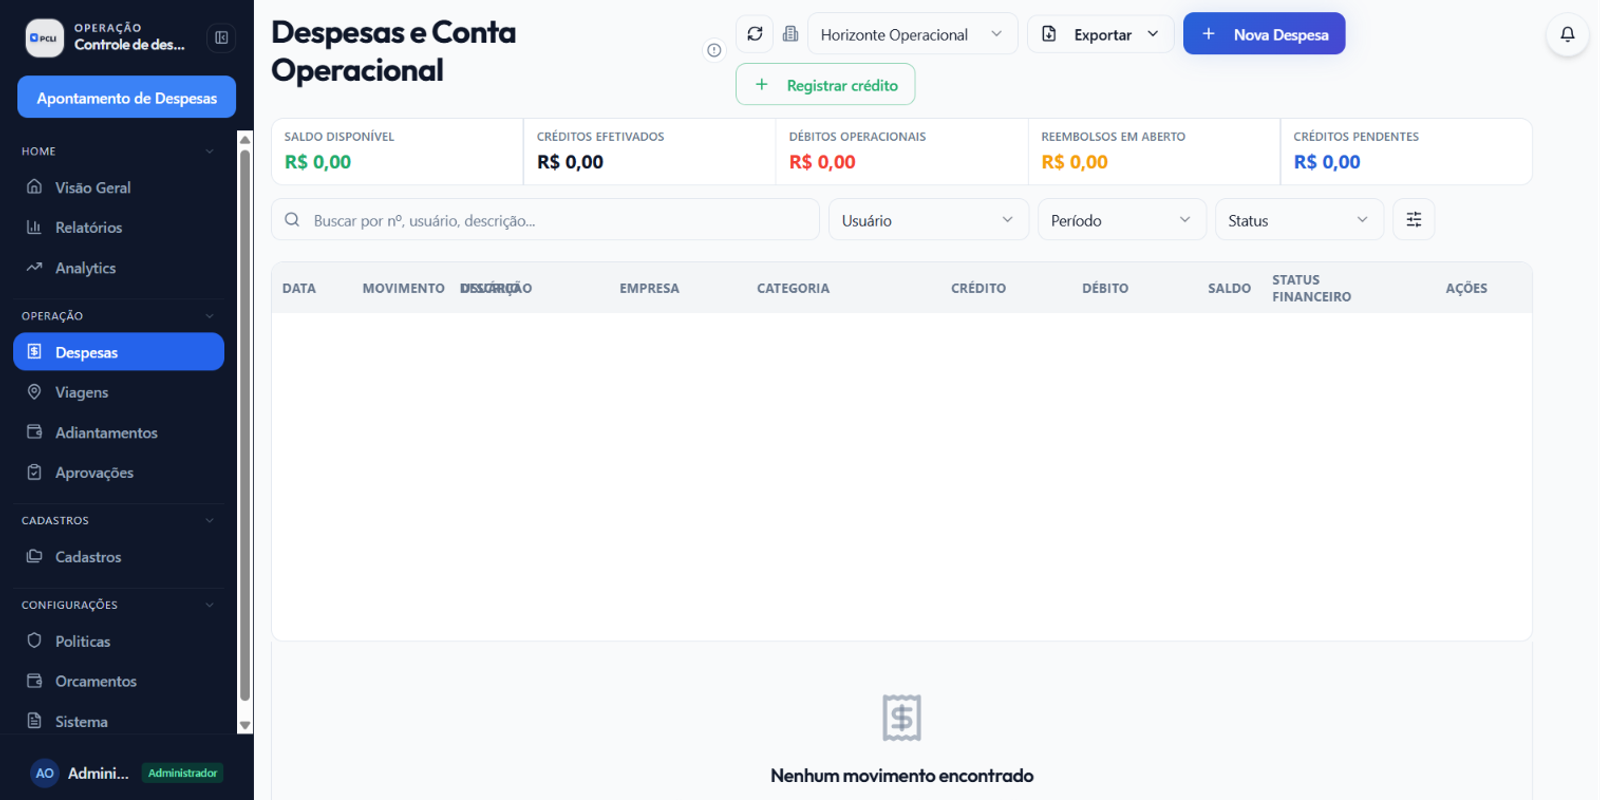The image size is (1600, 800).
Task: Click the info icon near page title
Action: [x=714, y=50]
